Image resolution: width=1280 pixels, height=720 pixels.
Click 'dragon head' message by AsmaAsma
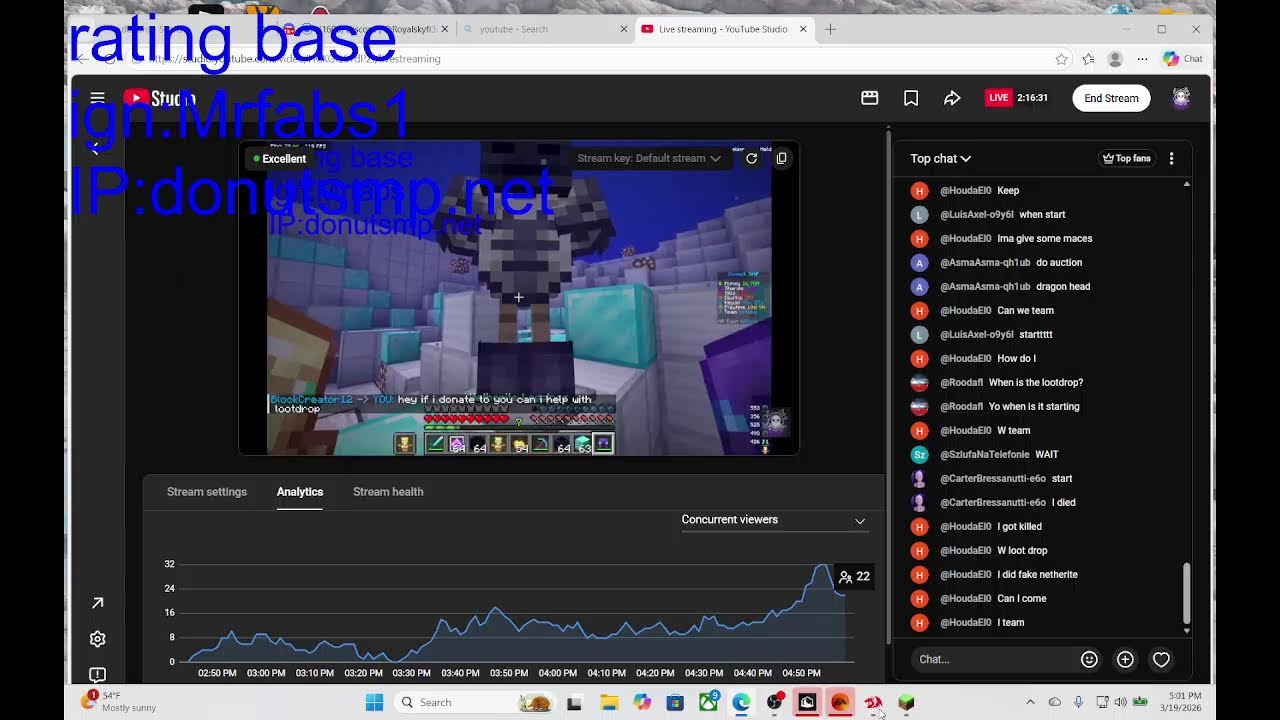pyautogui.click(x=1063, y=286)
